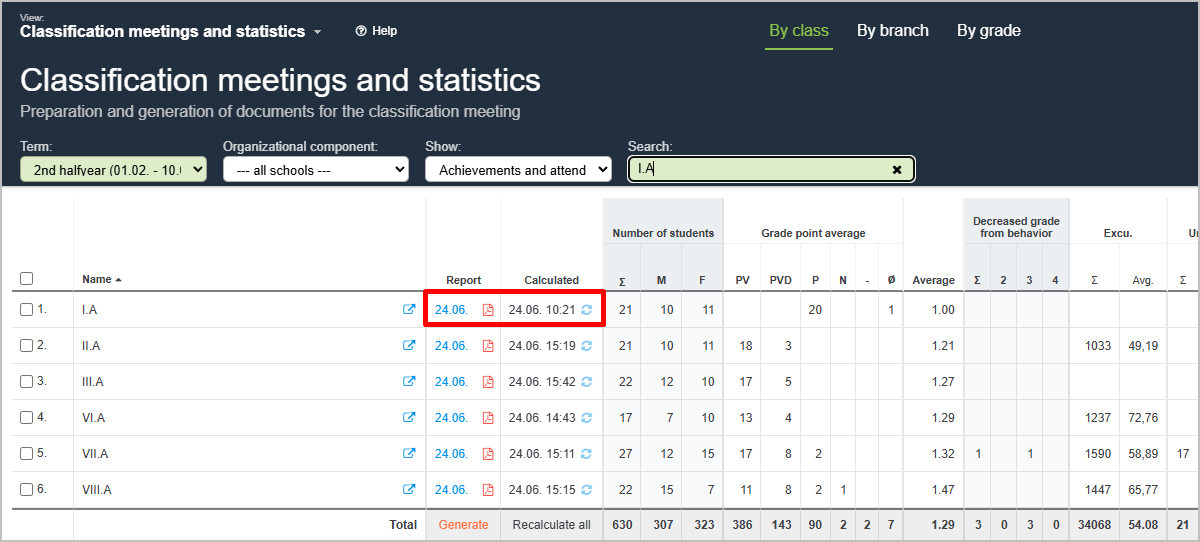Image resolution: width=1200 pixels, height=542 pixels.
Task: Open PDF report for class III.A
Action: click(488, 382)
